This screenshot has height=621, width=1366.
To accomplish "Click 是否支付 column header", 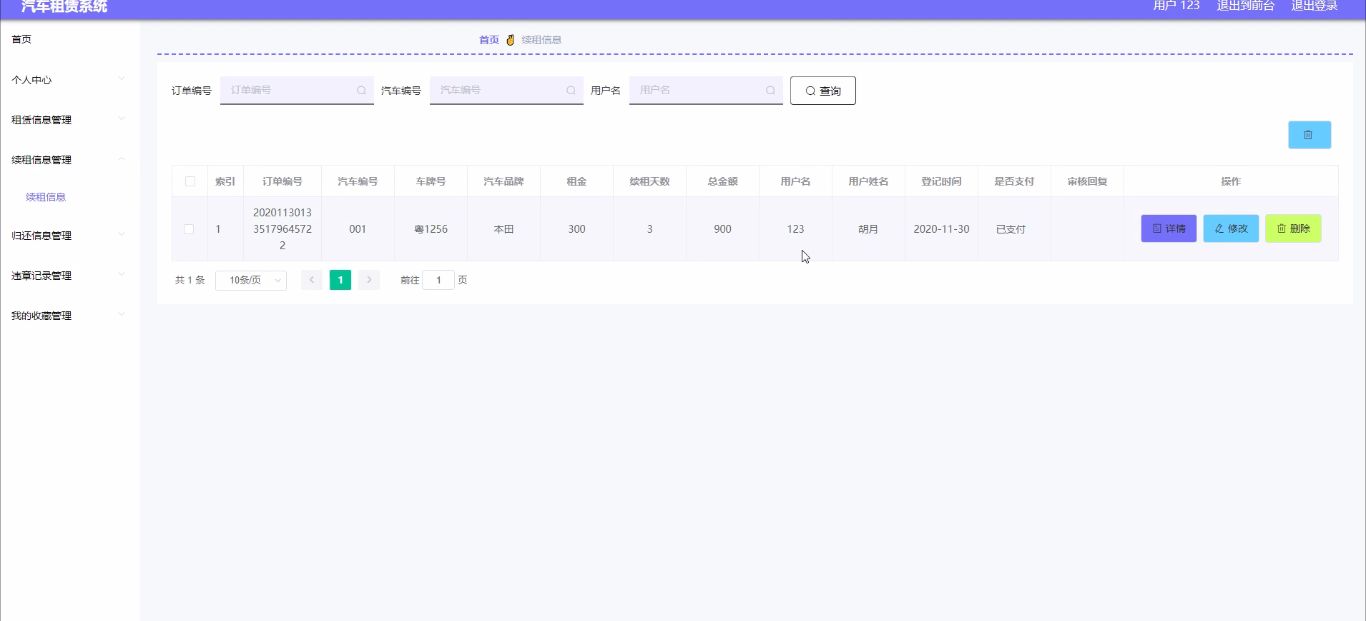I will point(1014,181).
